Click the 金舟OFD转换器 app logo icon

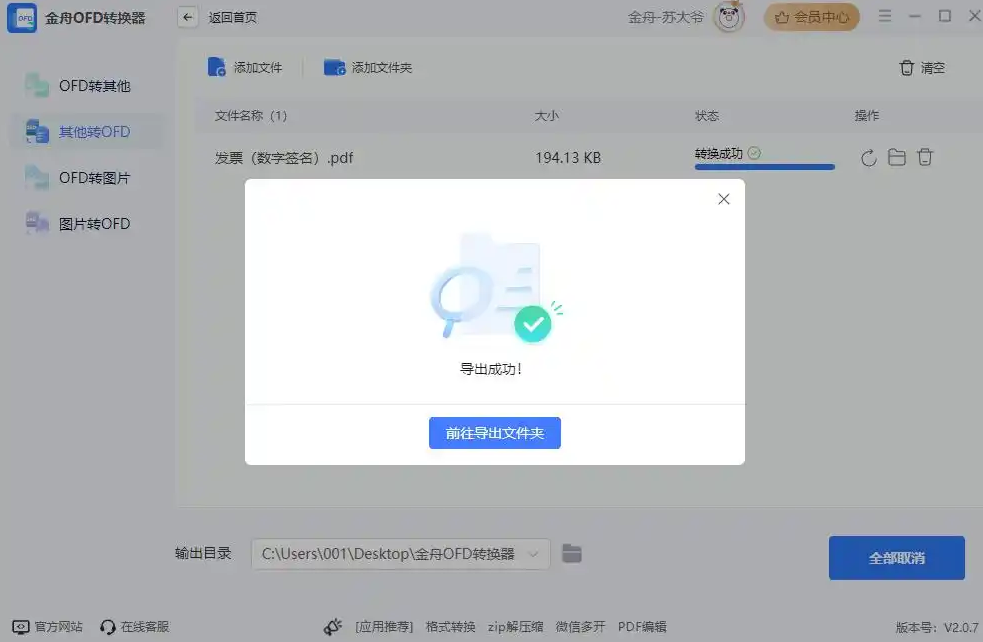coord(22,18)
